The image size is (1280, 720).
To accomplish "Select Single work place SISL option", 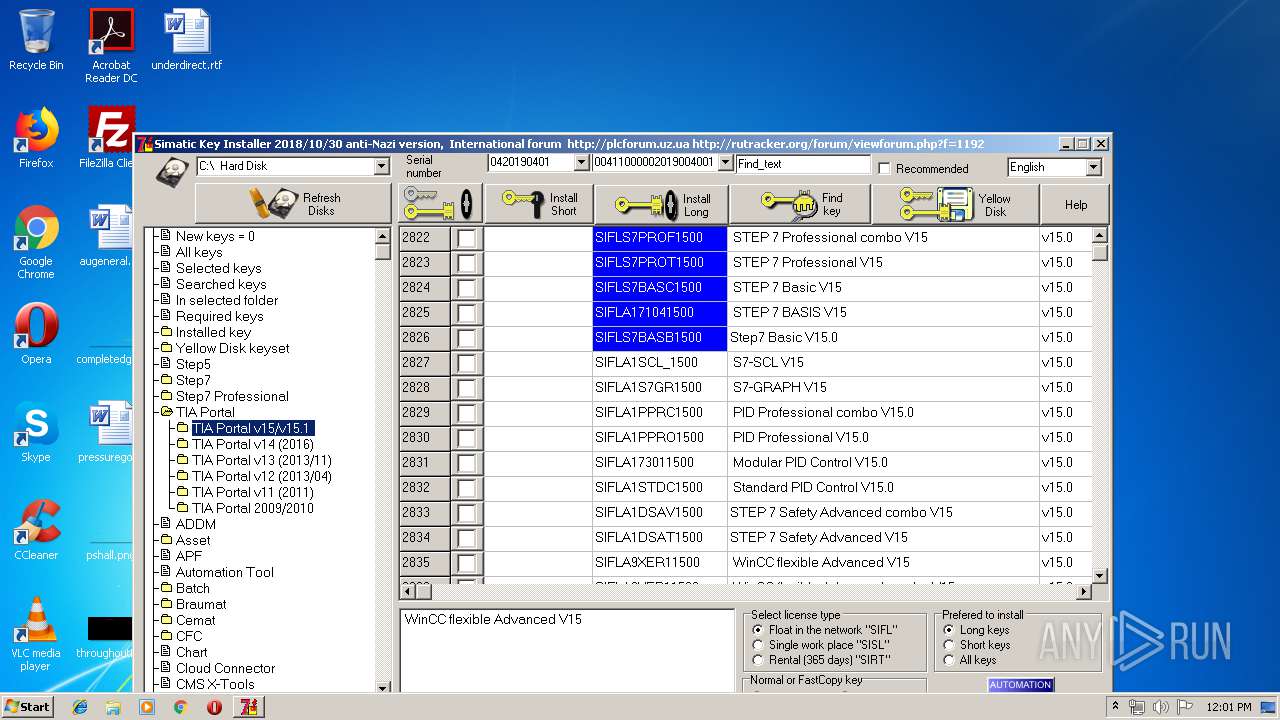I will point(758,645).
